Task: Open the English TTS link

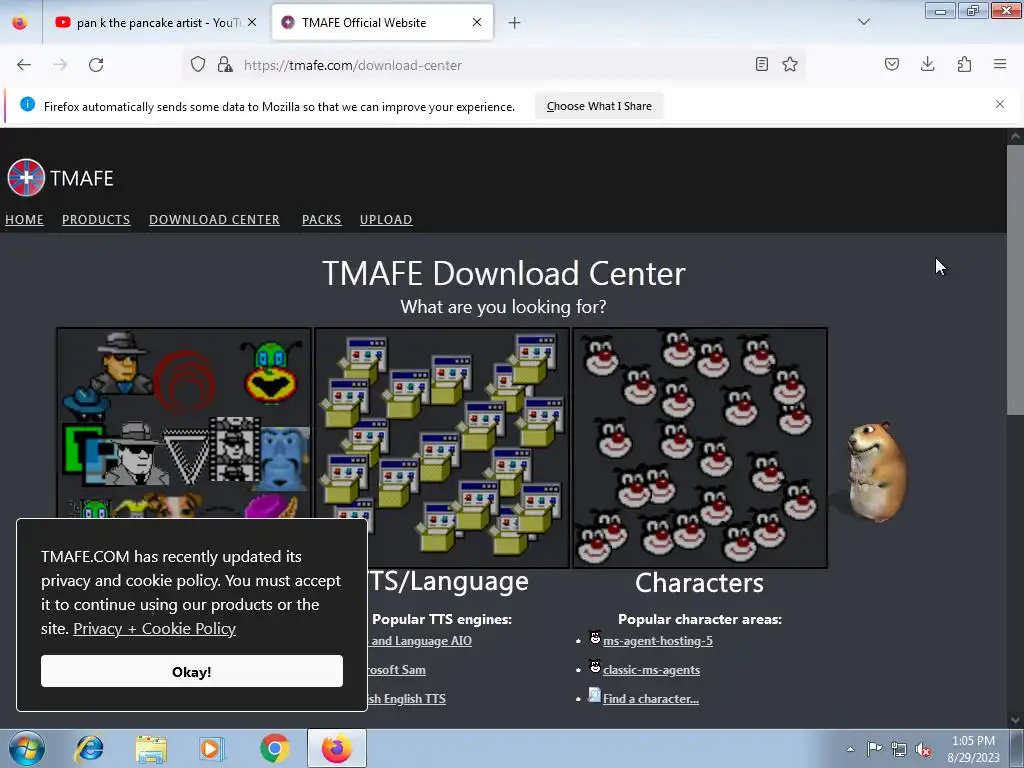Action: (x=408, y=699)
